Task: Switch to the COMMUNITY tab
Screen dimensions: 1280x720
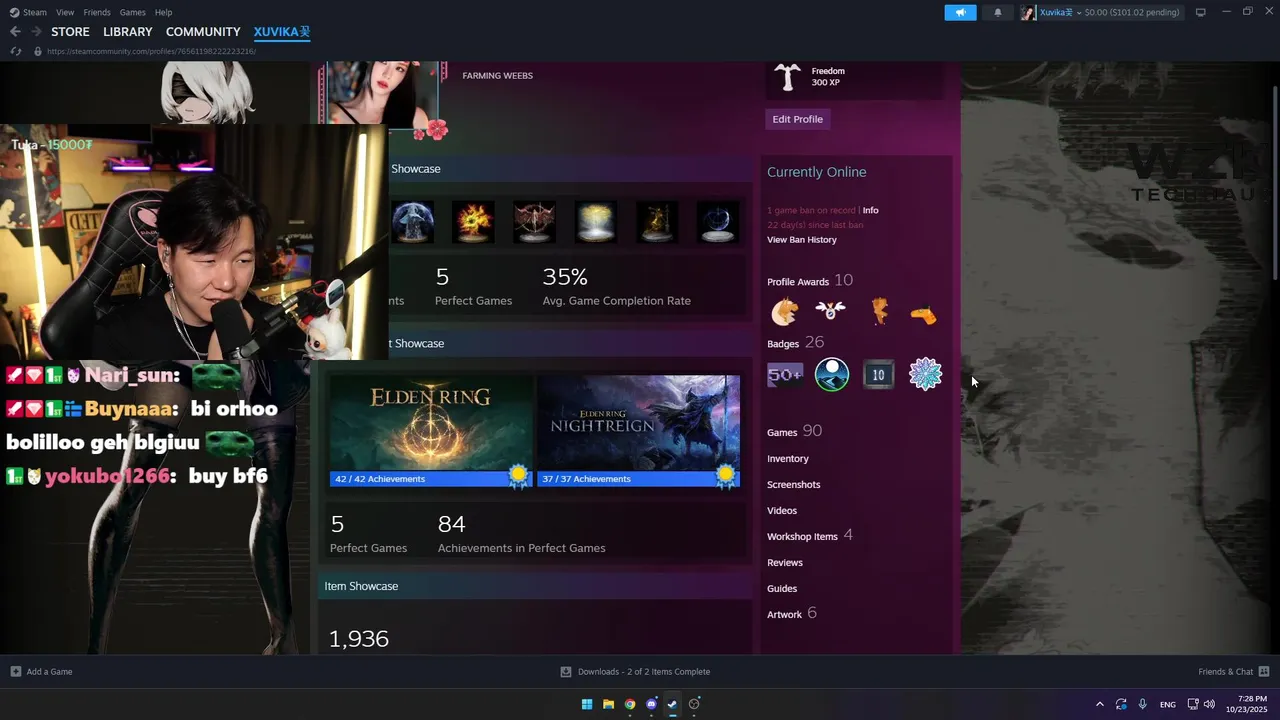Action: pos(203,32)
